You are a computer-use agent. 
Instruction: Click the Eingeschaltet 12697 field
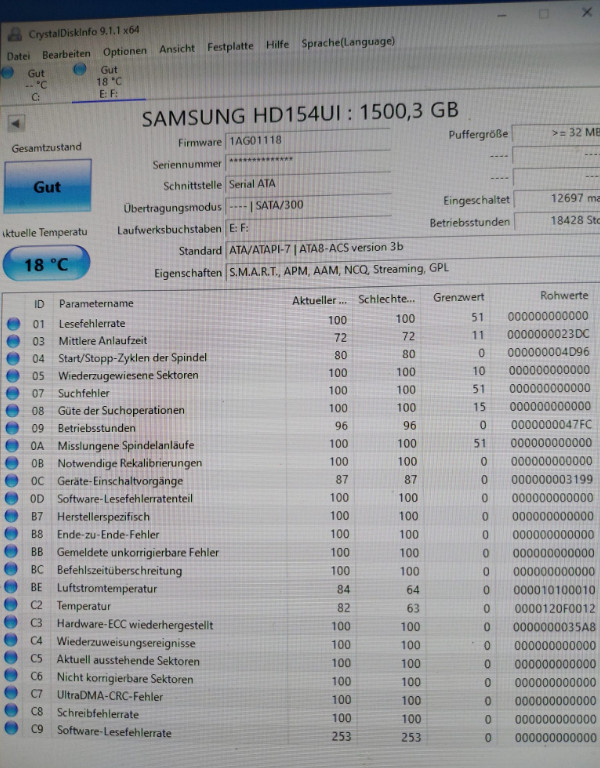[x=557, y=198]
